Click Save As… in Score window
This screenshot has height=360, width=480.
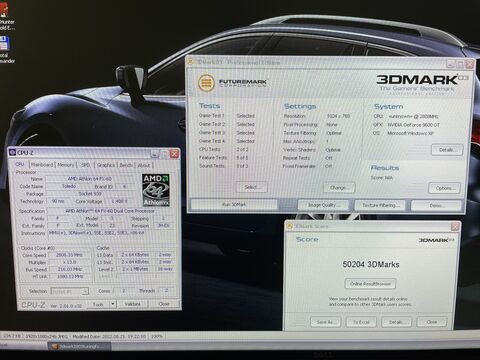[326, 322]
